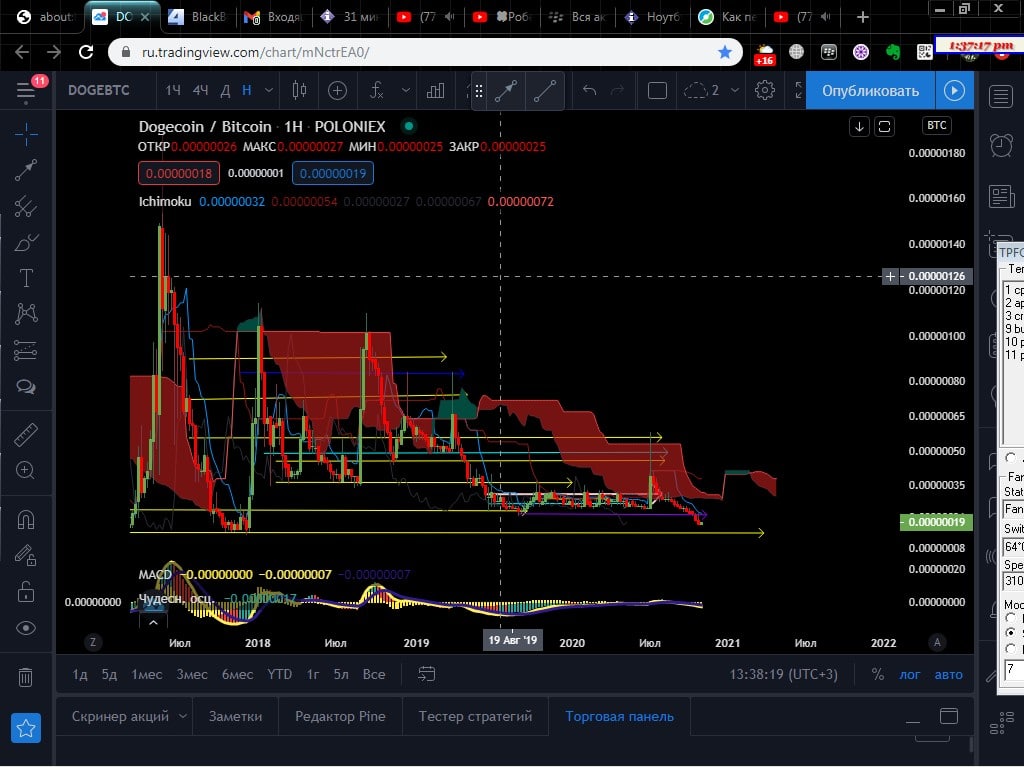Toggle percent scale
The image size is (1024, 768).
(x=878, y=675)
